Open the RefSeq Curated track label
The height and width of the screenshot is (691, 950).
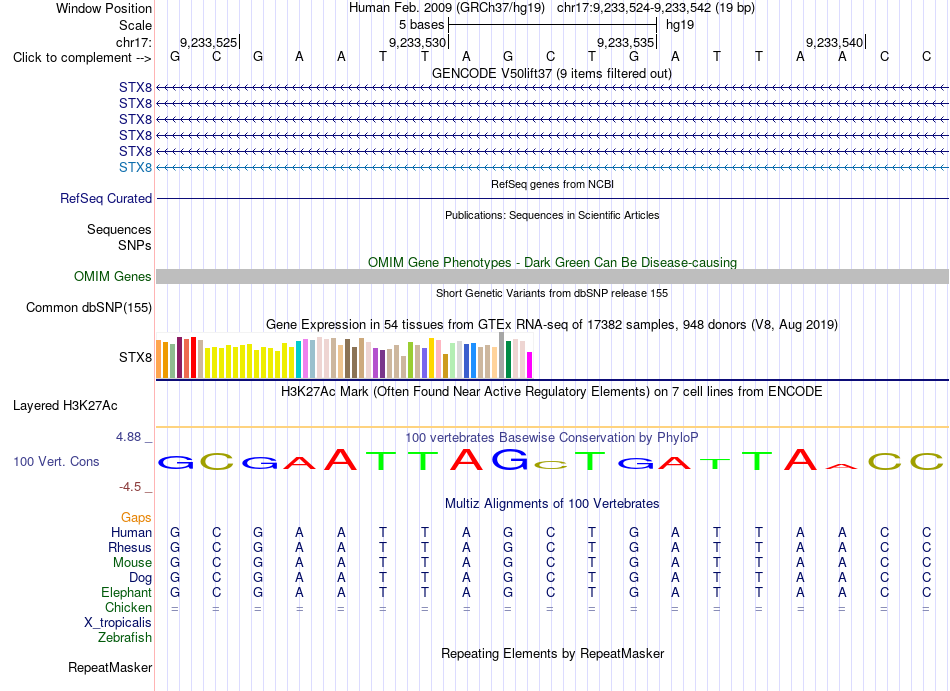[106, 198]
